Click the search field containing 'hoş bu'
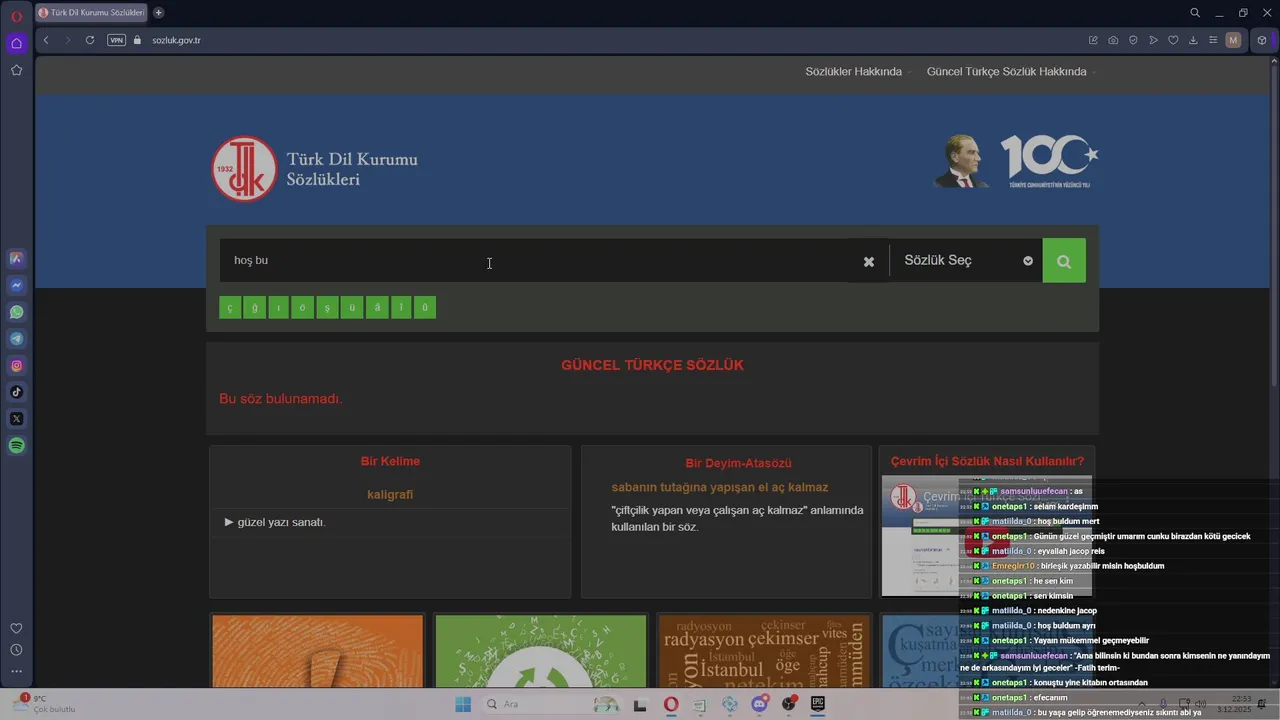Viewport: 1280px width, 720px height. pyautogui.click(x=535, y=260)
